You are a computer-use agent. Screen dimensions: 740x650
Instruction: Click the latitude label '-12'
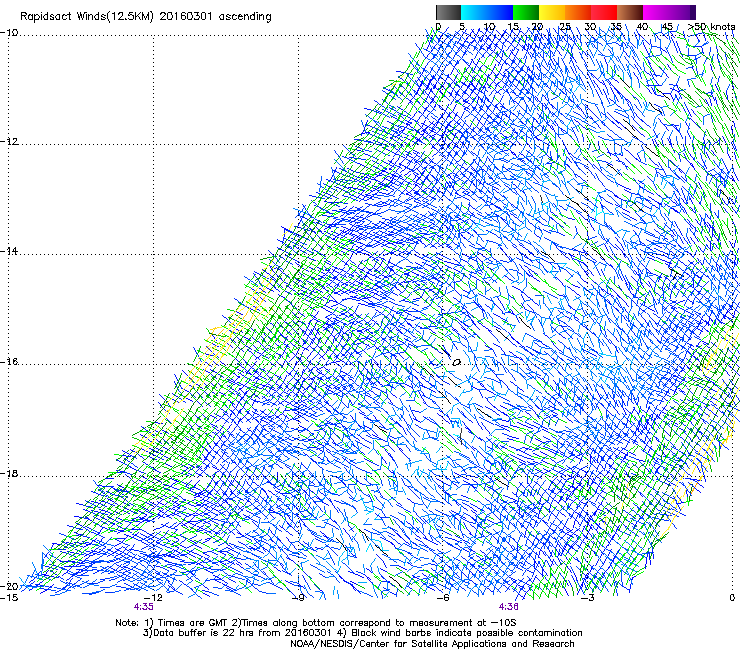coord(10,142)
